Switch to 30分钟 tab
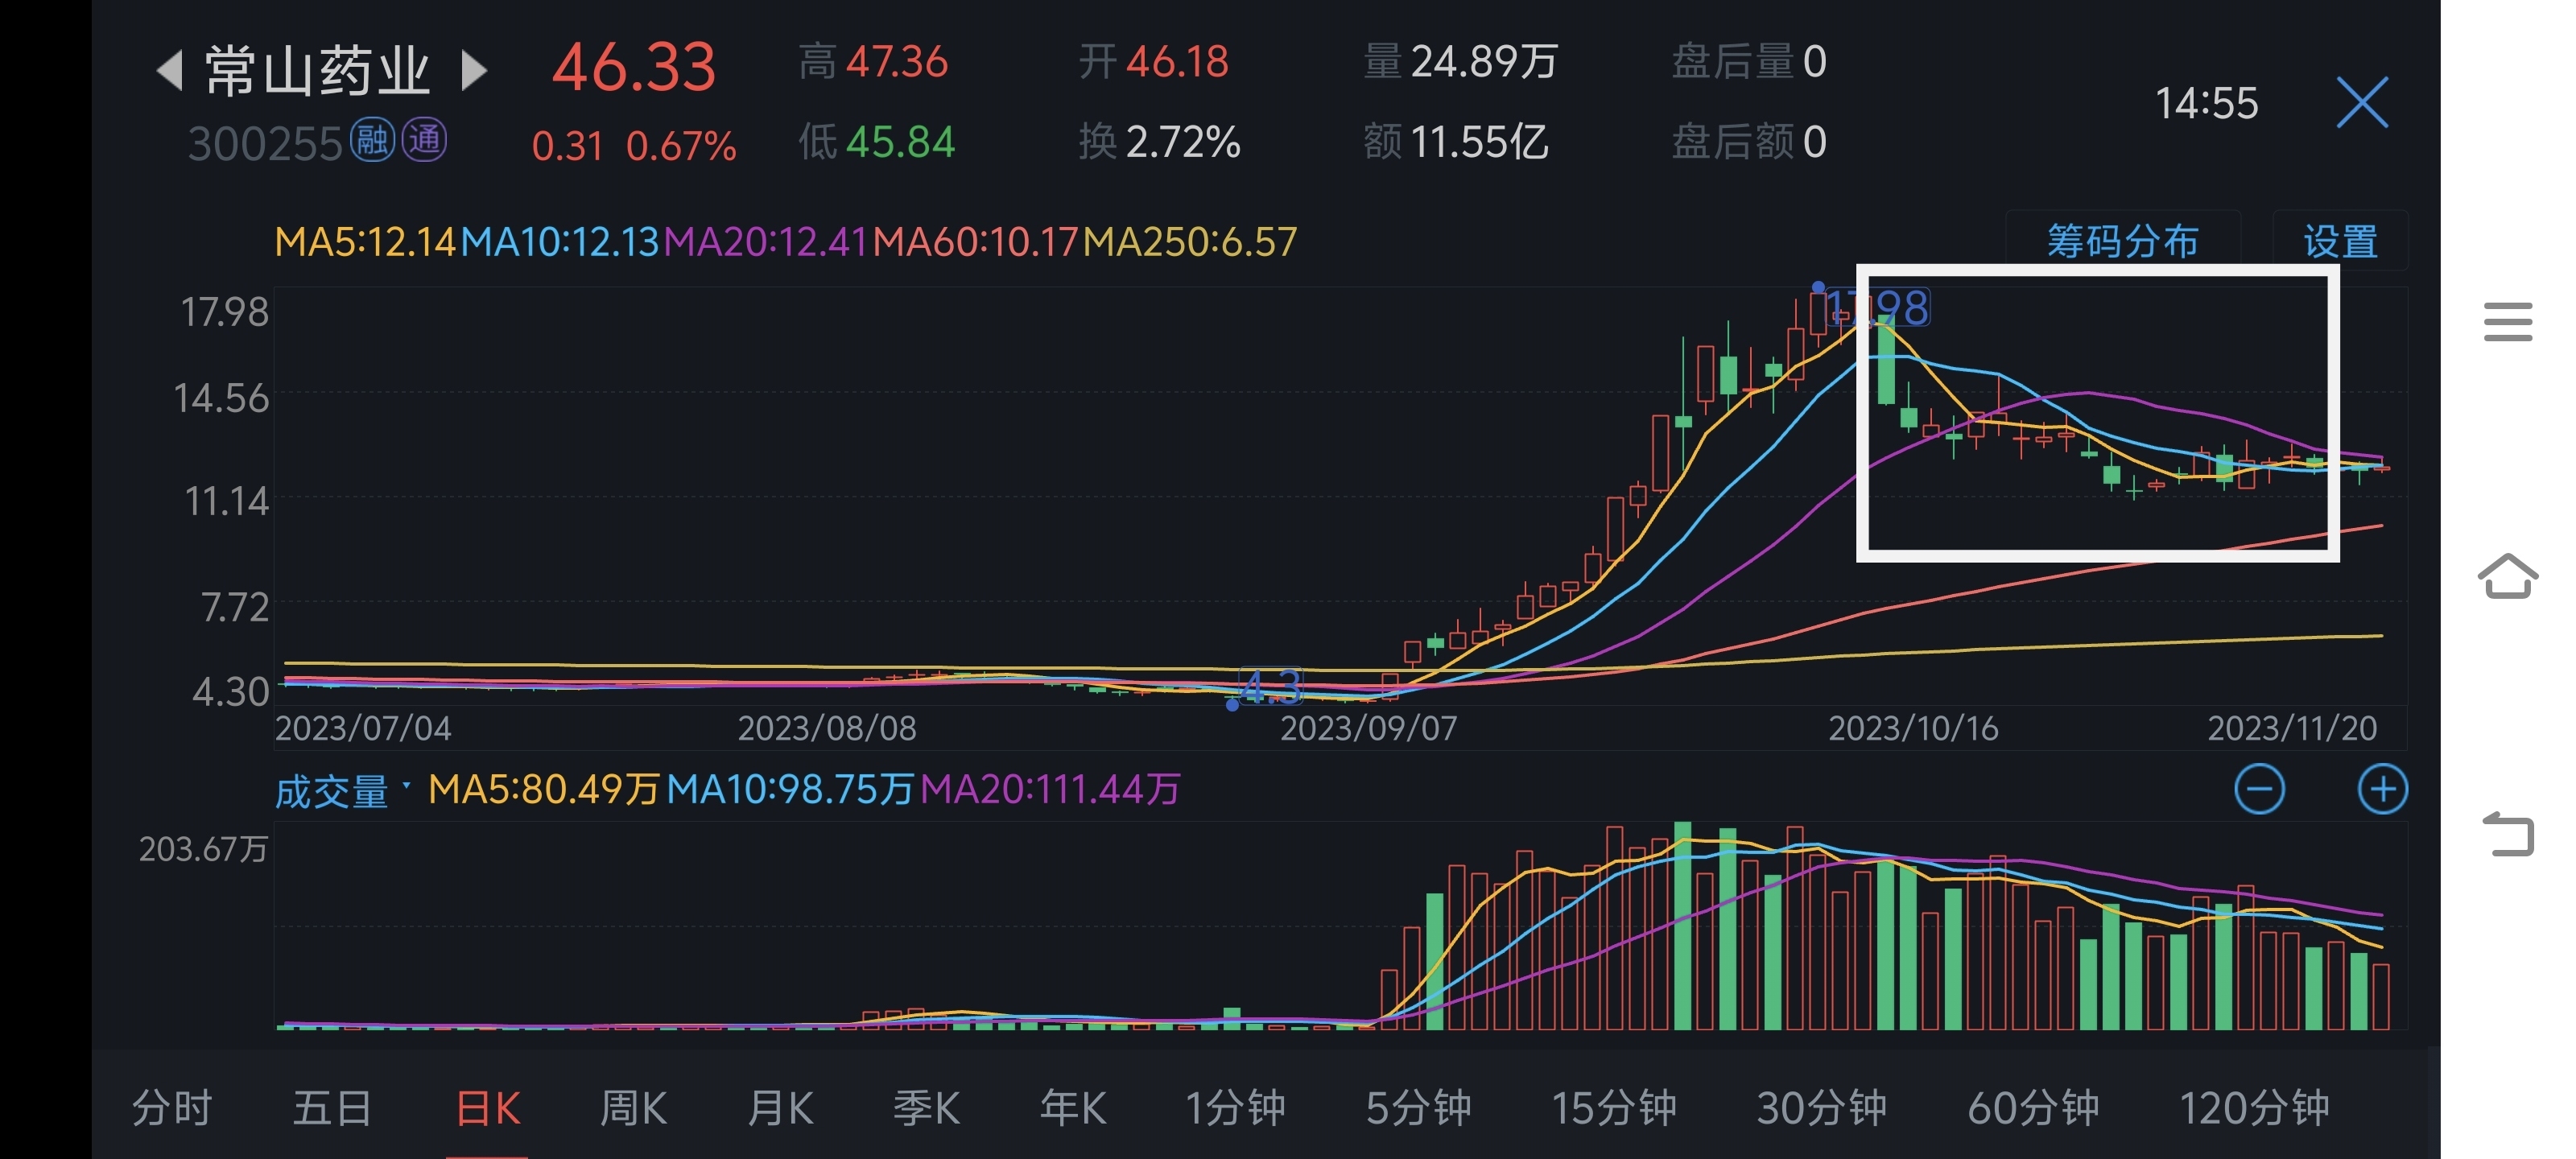Screen dimensions: 2576x1159 pos(1822,1107)
